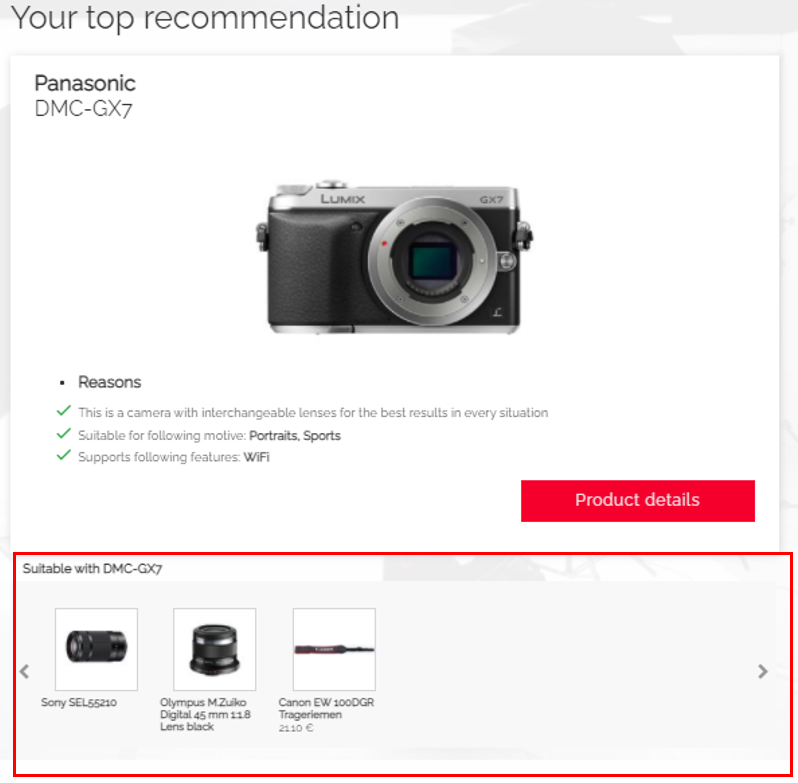Screen dimensions: 798x783
Task: Open Canon EW 100DGR Trageriemen link
Action: click(x=326, y=708)
